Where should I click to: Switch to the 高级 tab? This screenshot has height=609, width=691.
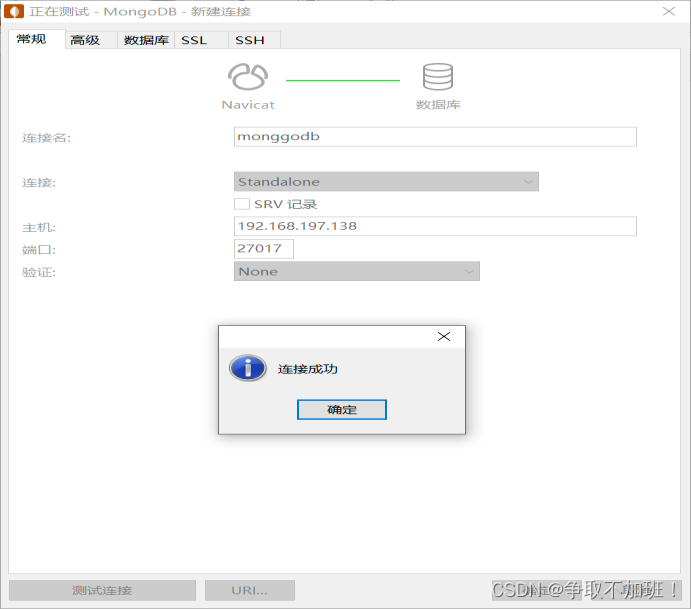tap(91, 40)
